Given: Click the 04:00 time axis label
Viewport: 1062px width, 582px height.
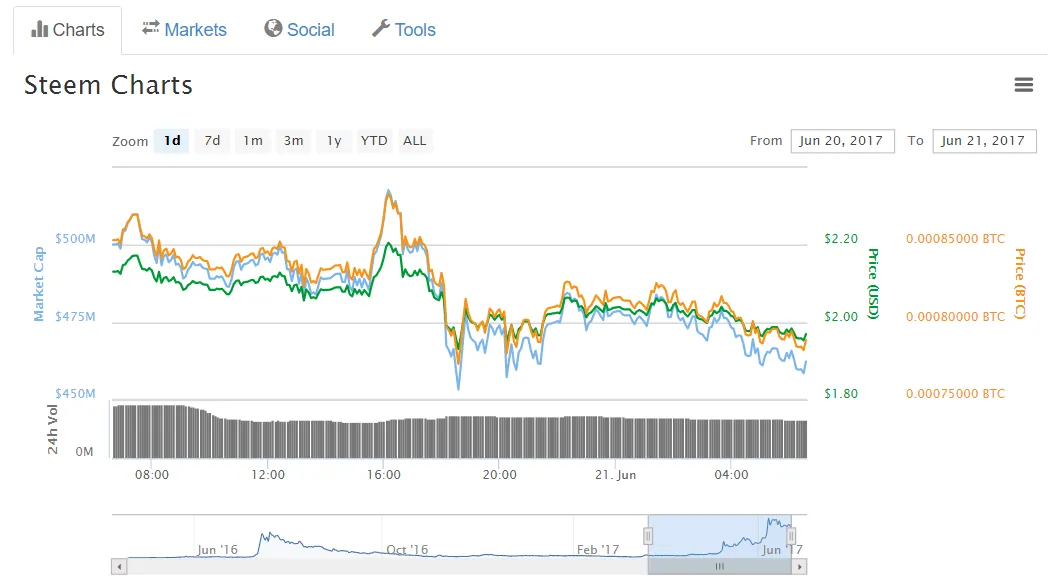Looking at the screenshot, I should pos(731,475).
